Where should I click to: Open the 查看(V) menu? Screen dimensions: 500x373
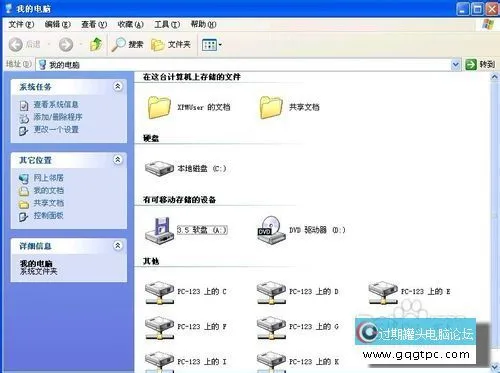click(94, 24)
